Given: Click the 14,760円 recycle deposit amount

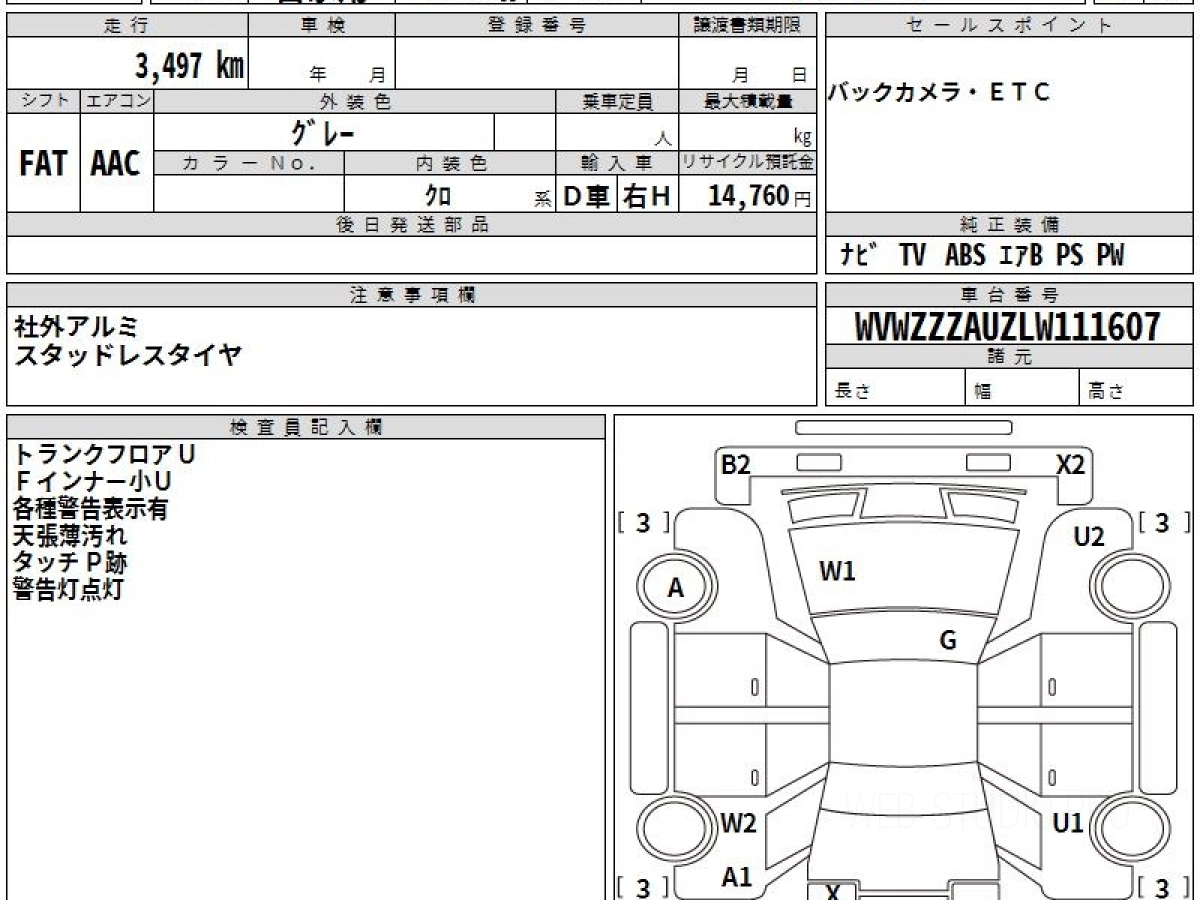Looking at the screenshot, I should [x=760, y=197].
